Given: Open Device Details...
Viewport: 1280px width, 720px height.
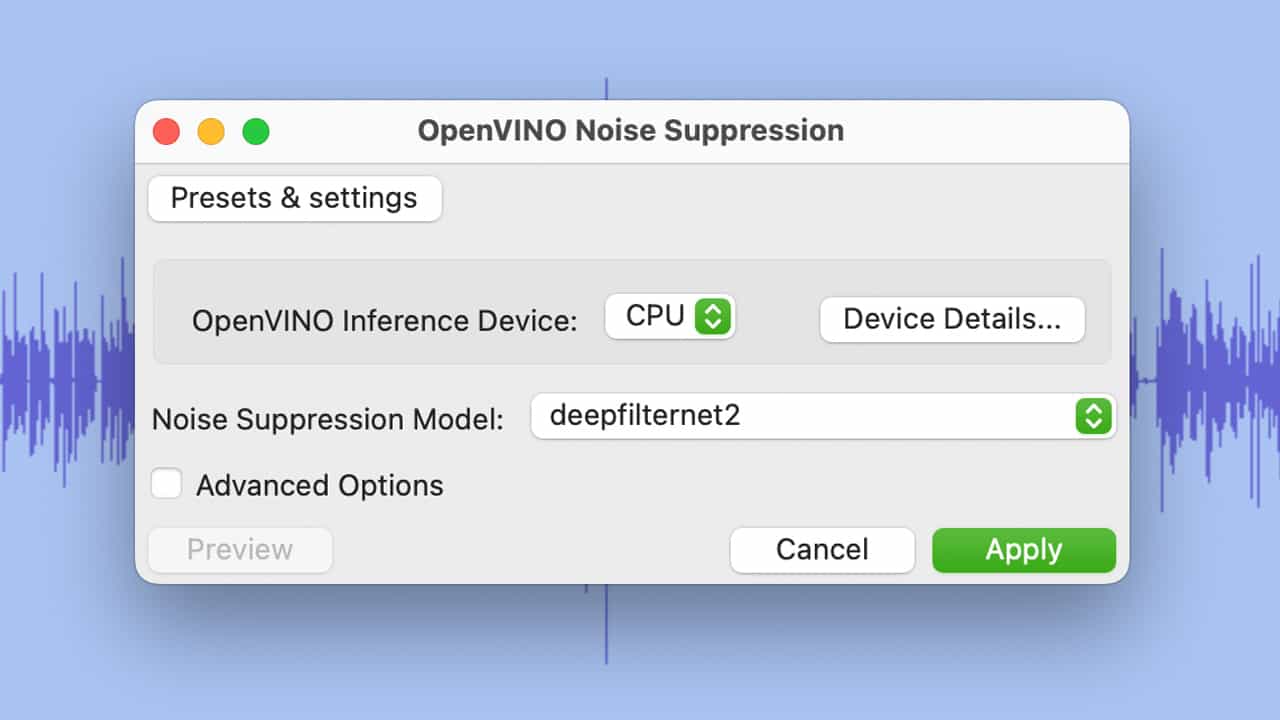Looking at the screenshot, I should (x=952, y=319).
